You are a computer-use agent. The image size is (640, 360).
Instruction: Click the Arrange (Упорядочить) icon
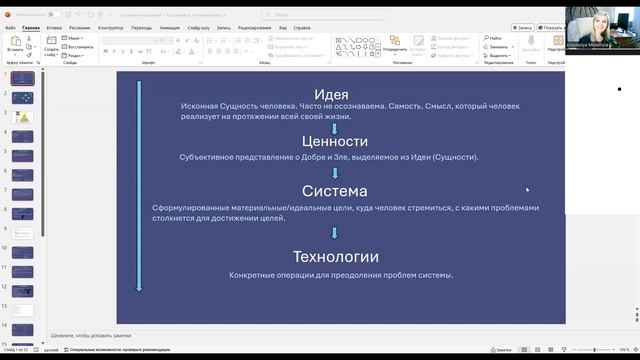point(395,40)
